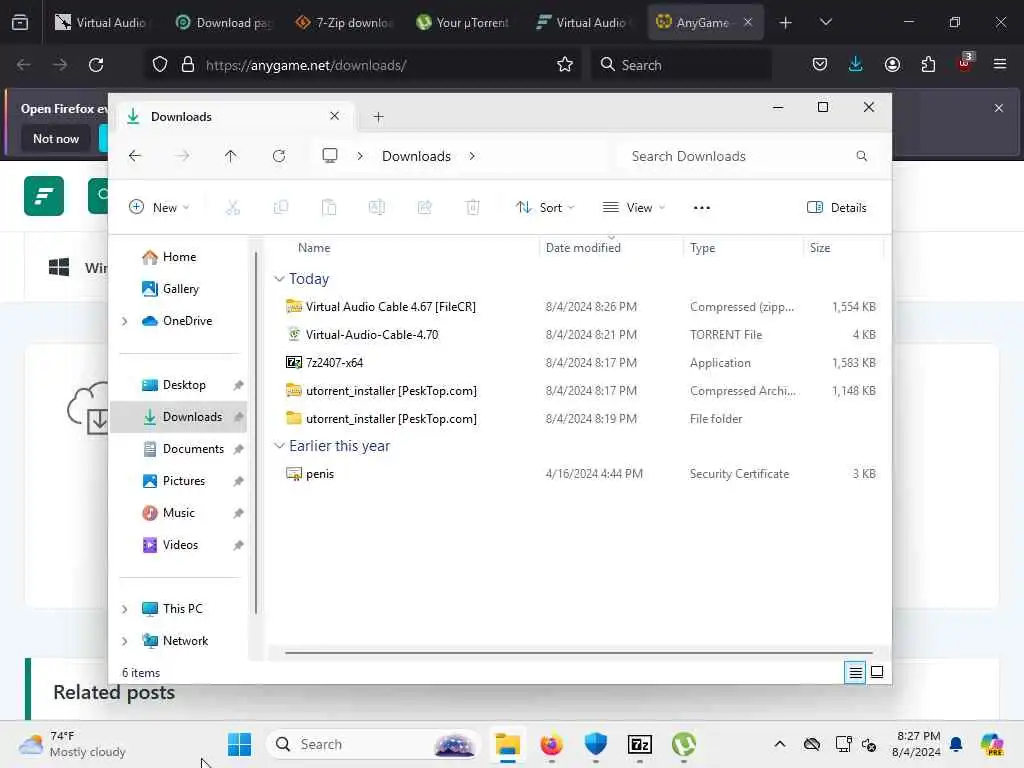Viewport: 1024px width, 768px height.
Task: Switch to the details list view icon
Action: 855,672
